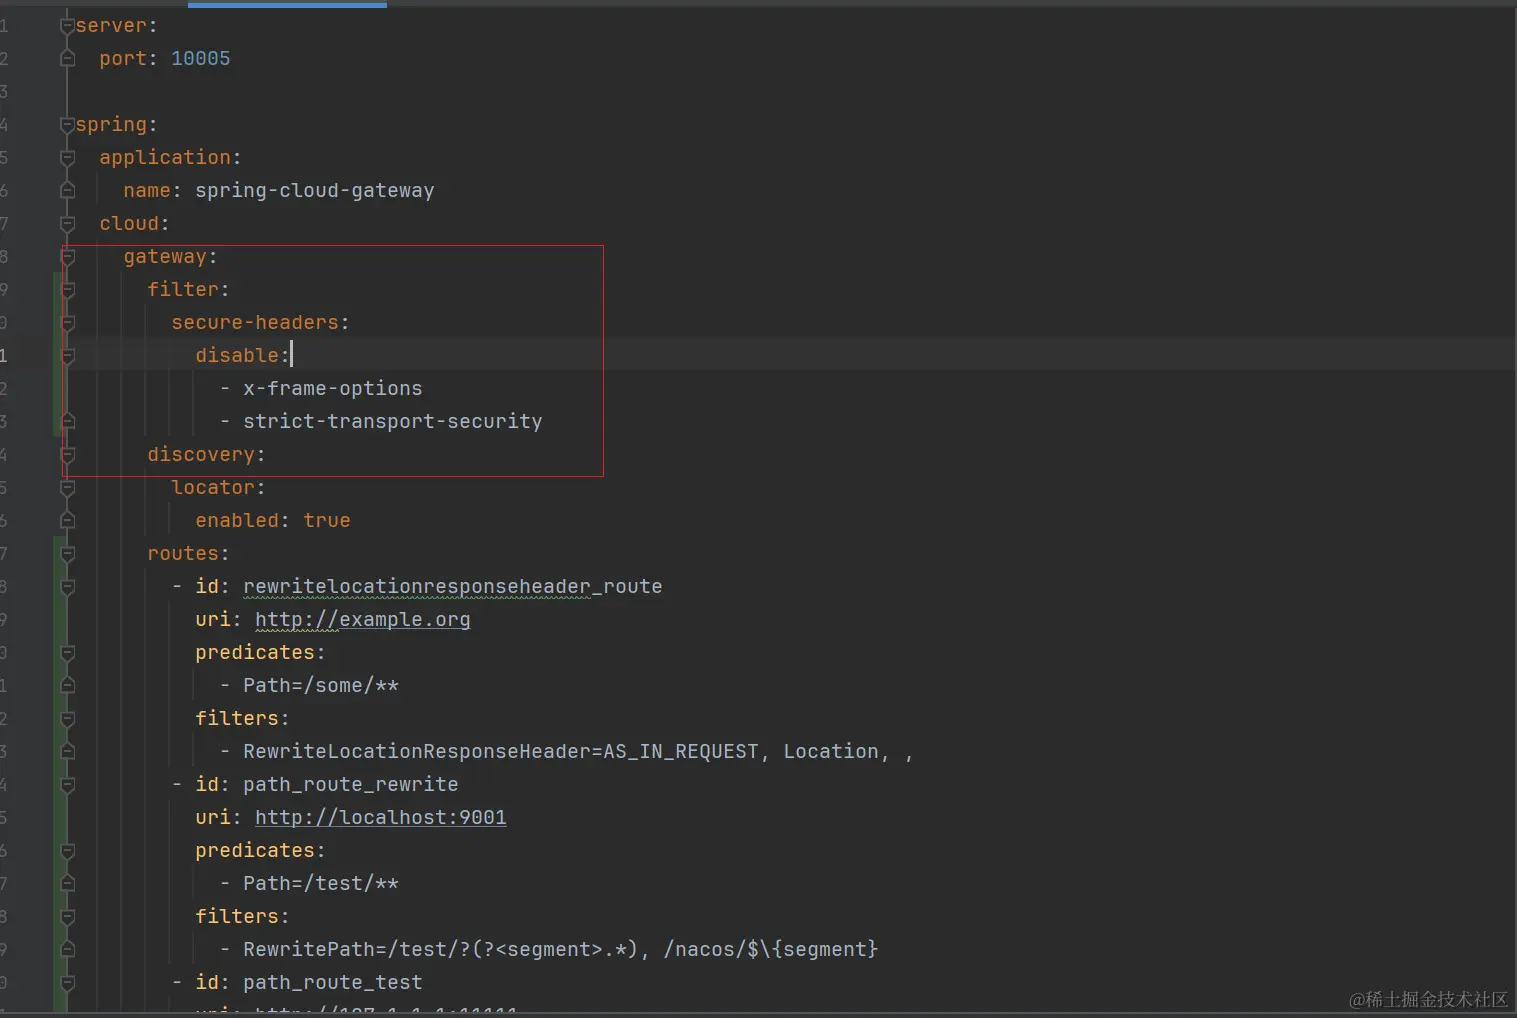The width and height of the screenshot is (1517, 1018).
Task: Collapse the secure-headers fold marker
Action: 67,323
